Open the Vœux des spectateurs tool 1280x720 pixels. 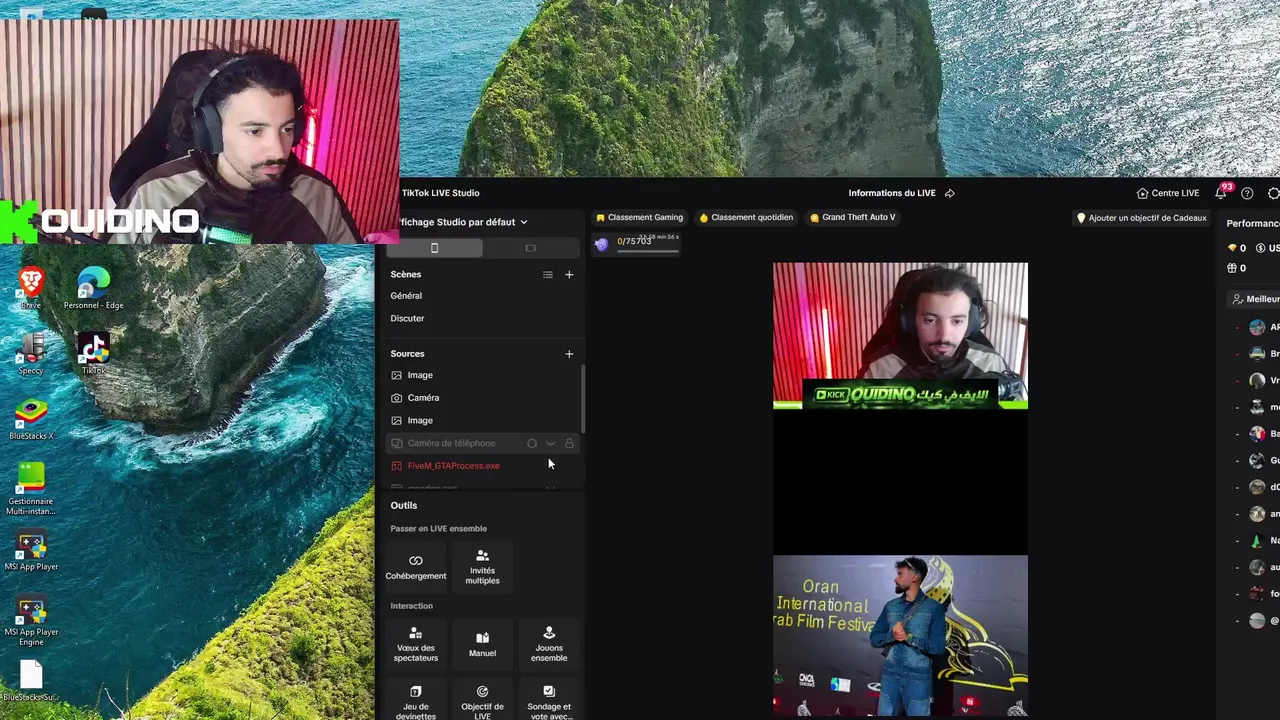coord(416,644)
